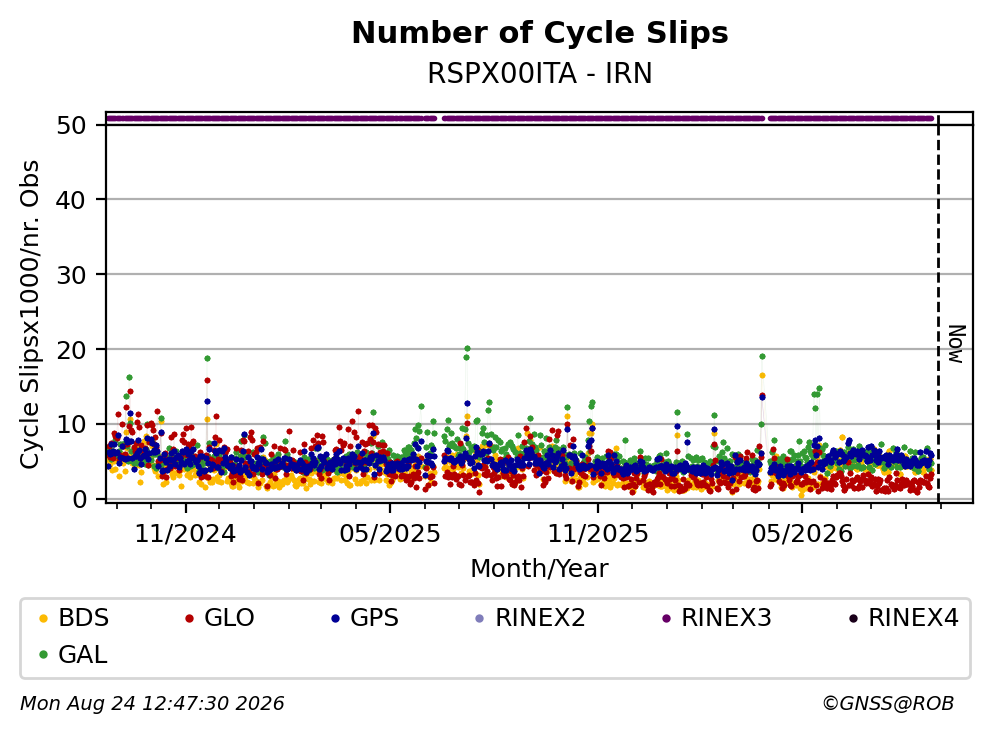Image resolution: width=993 pixels, height=734 pixels.
Task: Click the timestamp Mon Aug 24 12:47:30 2026
Action: 152,704
